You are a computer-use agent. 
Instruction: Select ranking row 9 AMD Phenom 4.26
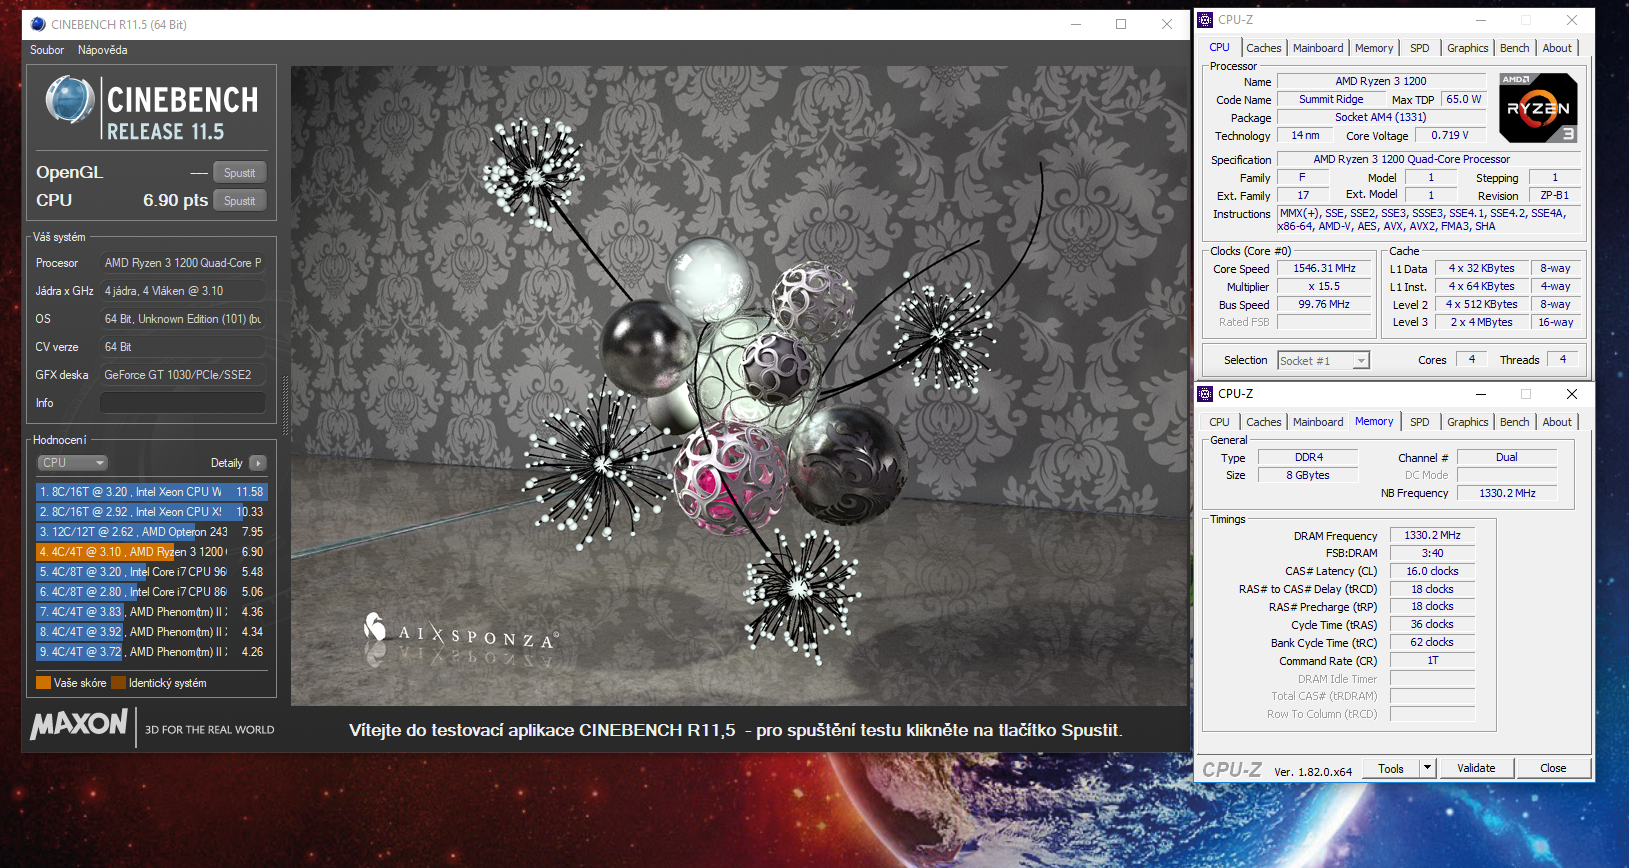pyautogui.click(x=152, y=652)
